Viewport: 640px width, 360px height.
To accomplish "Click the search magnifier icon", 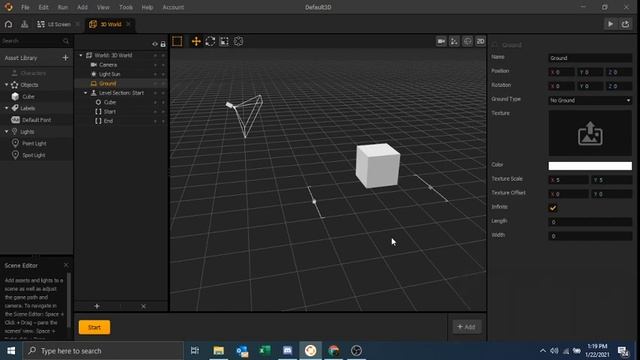I will point(66,41).
